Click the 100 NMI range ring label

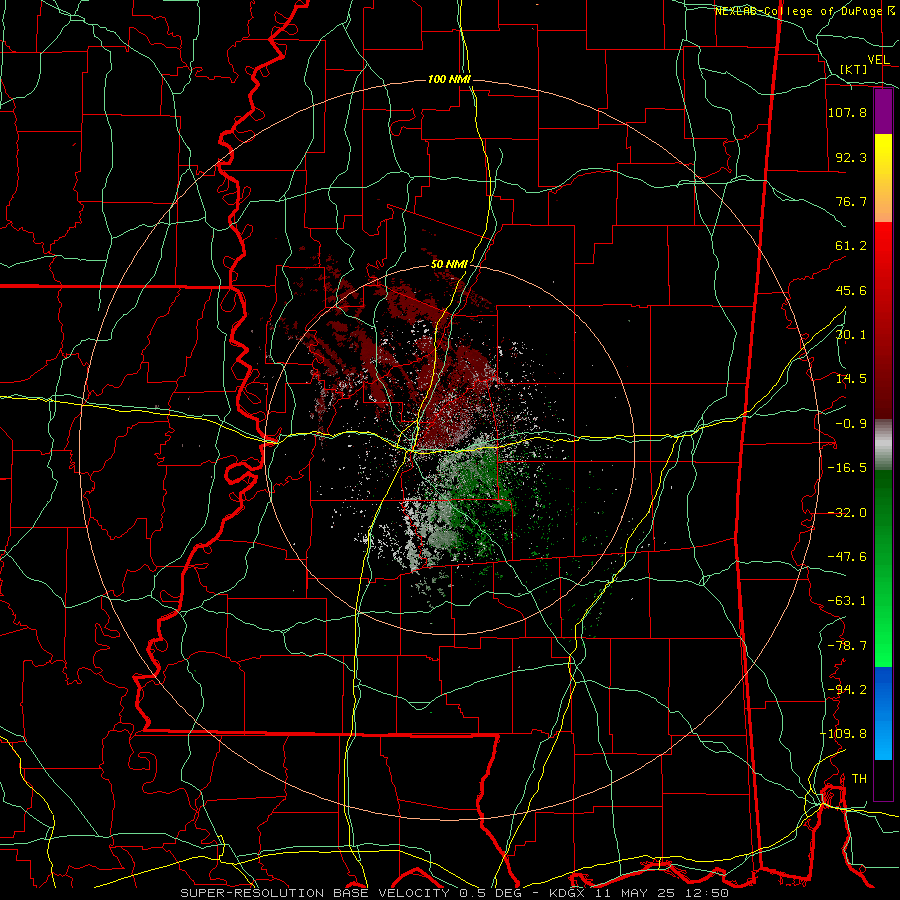pyautogui.click(x=449, y=79)
